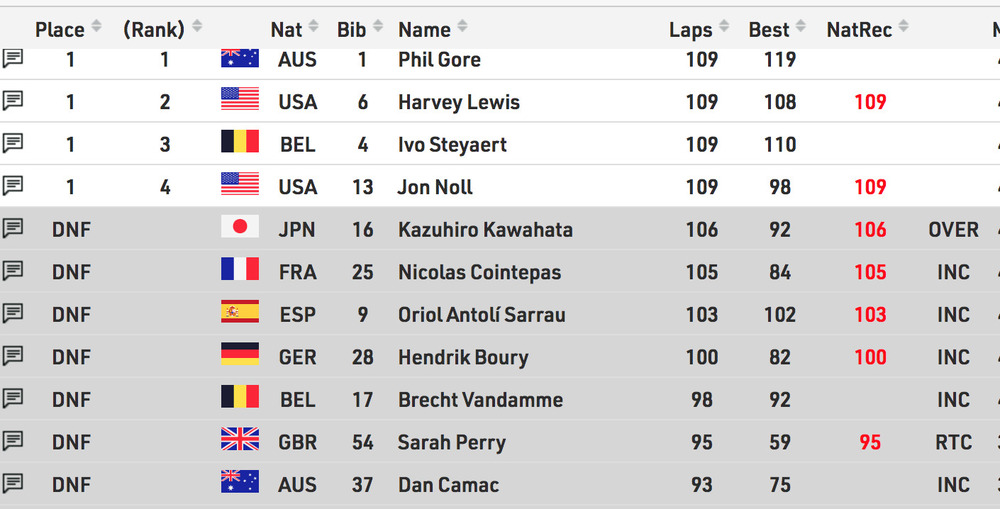
Task: Open comment icon on Dan Camac row
Action: coord(13,484)
